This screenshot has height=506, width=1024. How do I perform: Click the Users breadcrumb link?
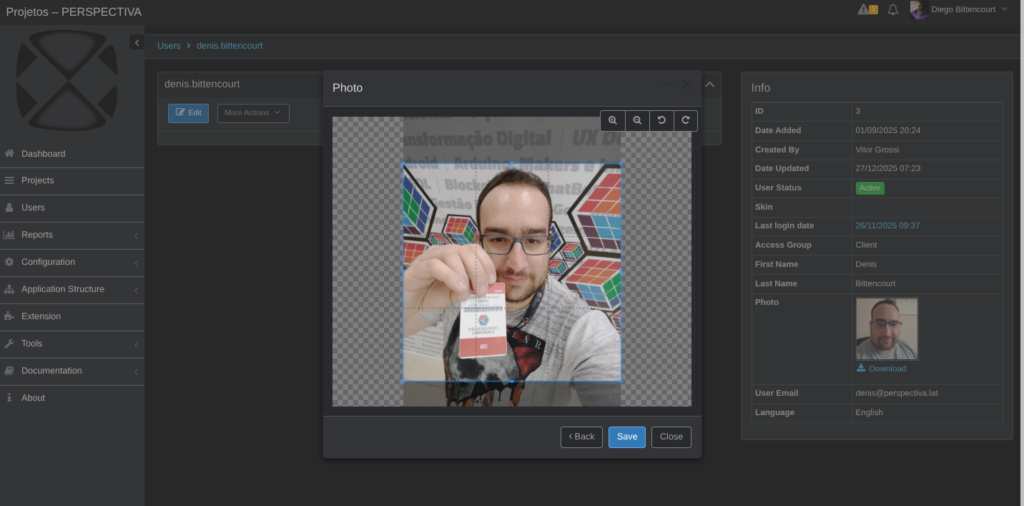pyautogui.click(x=169, y=46)
